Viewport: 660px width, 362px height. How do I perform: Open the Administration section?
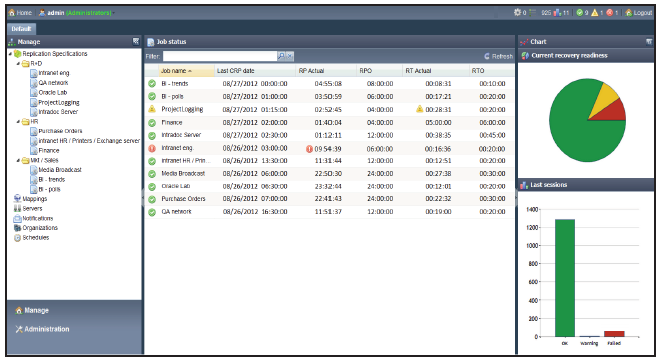tap(42, 329)
